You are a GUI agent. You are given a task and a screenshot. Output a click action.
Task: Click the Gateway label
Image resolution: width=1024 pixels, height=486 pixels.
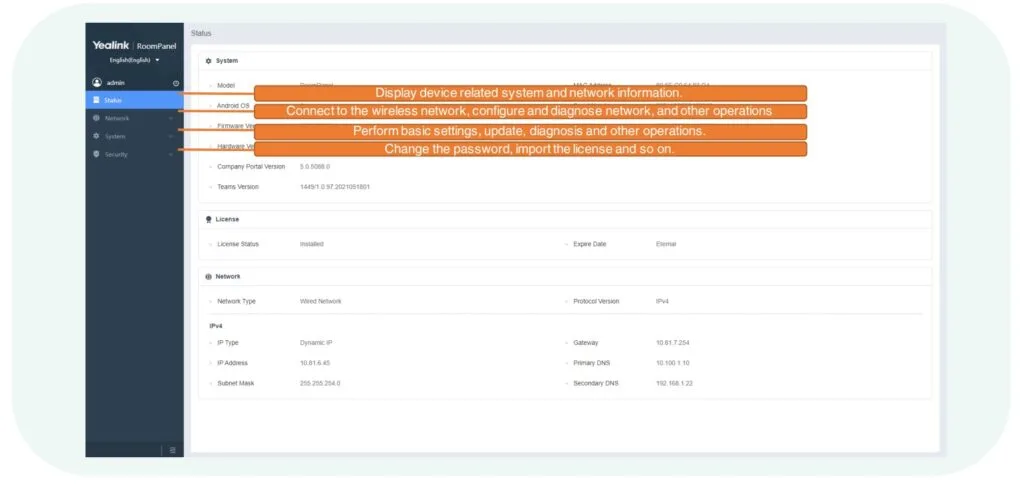click(x=586, y=343)
